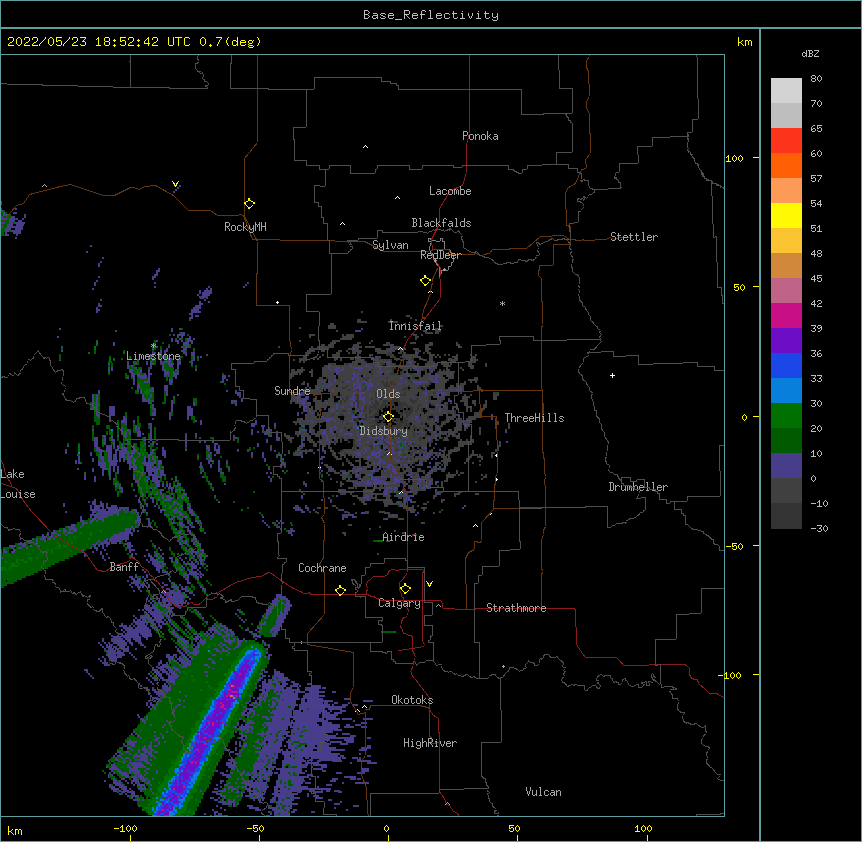Click the Strathmore town label
862x842 pixels.
[x=516, y=608]
